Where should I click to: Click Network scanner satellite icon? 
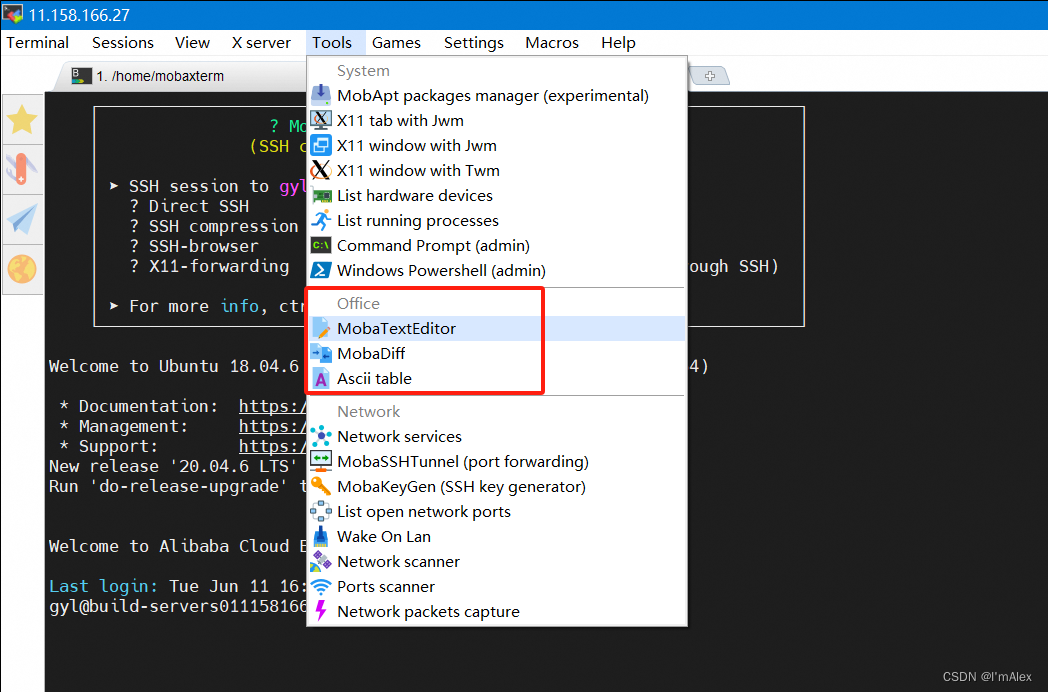[321, 562]
